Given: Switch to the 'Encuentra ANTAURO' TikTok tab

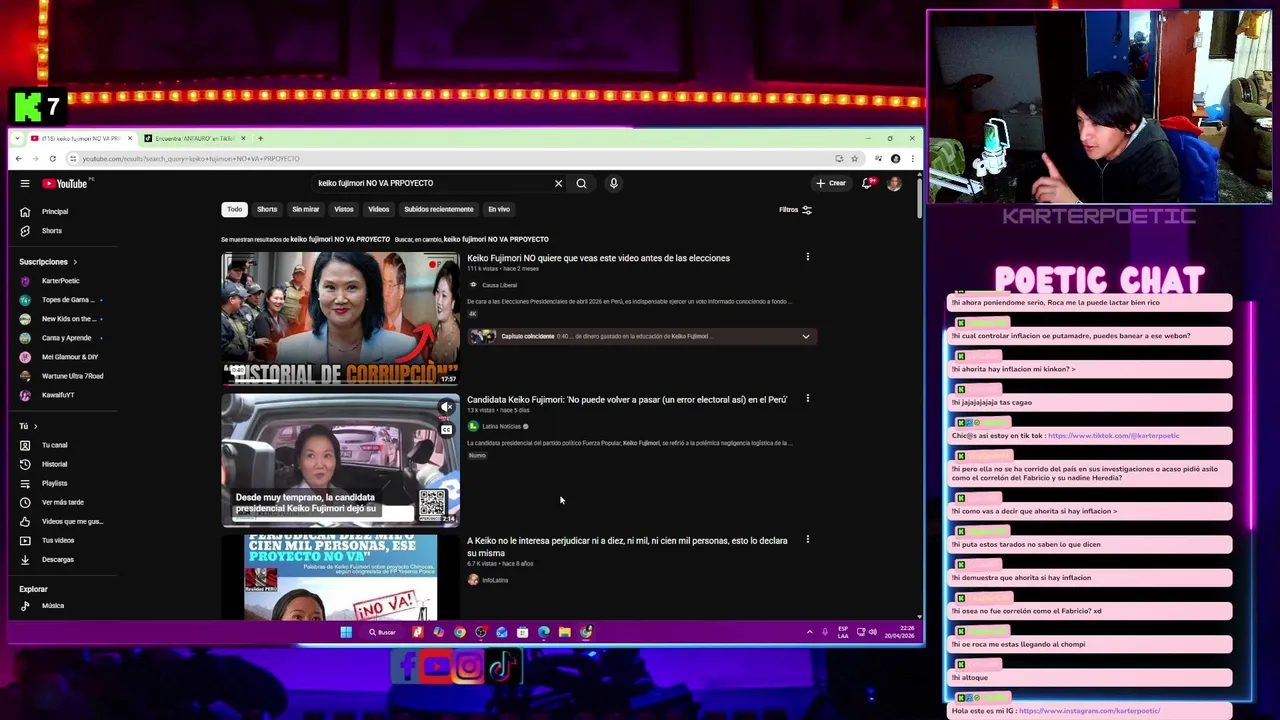Looking at the screenshot, I should pos(195,138).
